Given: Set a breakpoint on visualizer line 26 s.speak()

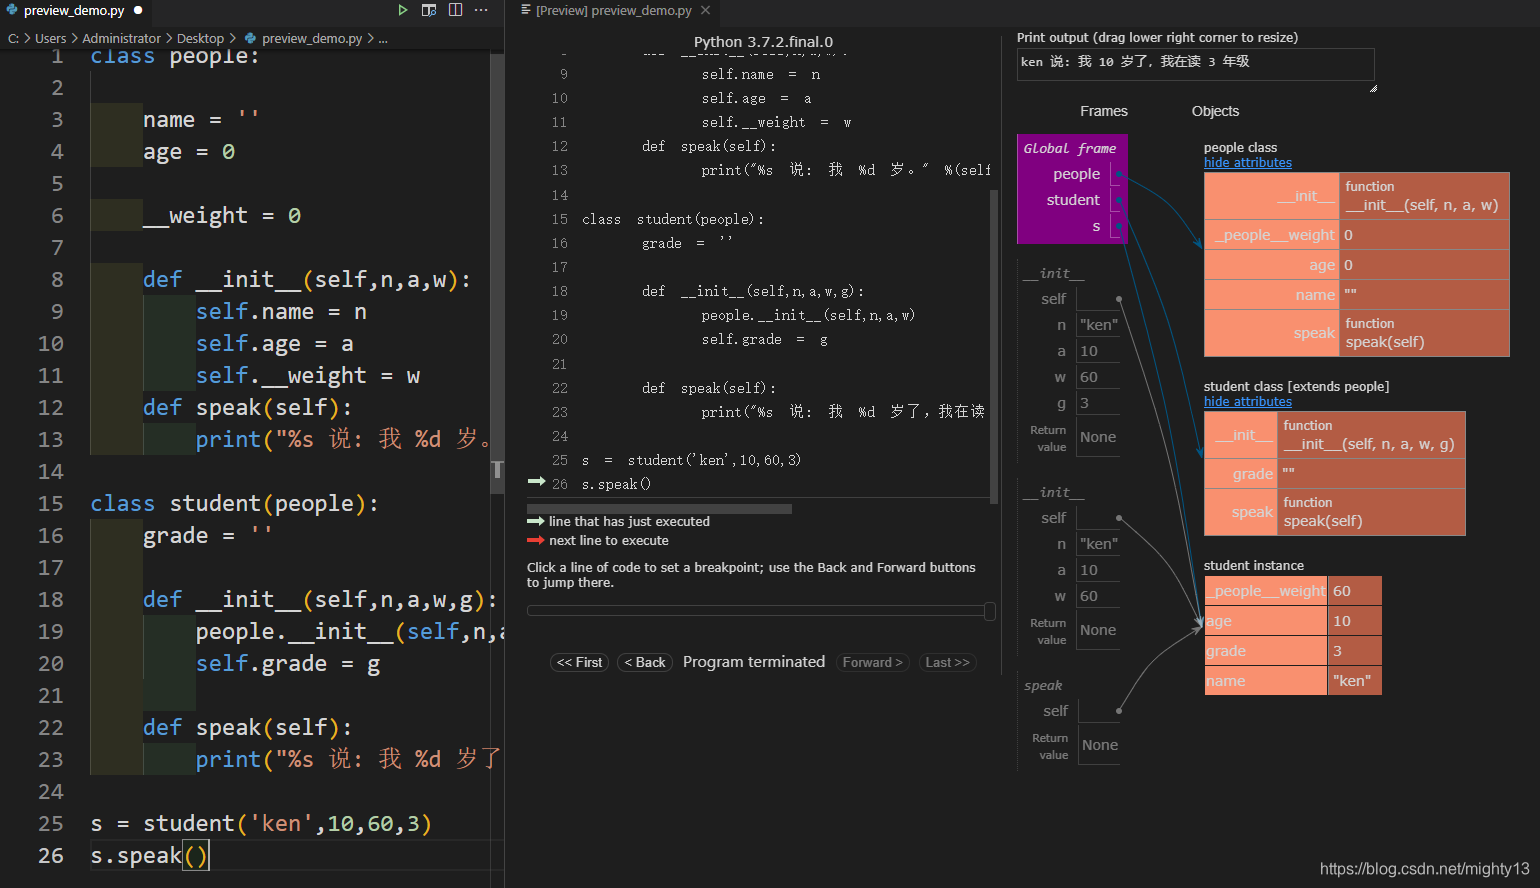Looking at the screenshot, I should 616,484.
